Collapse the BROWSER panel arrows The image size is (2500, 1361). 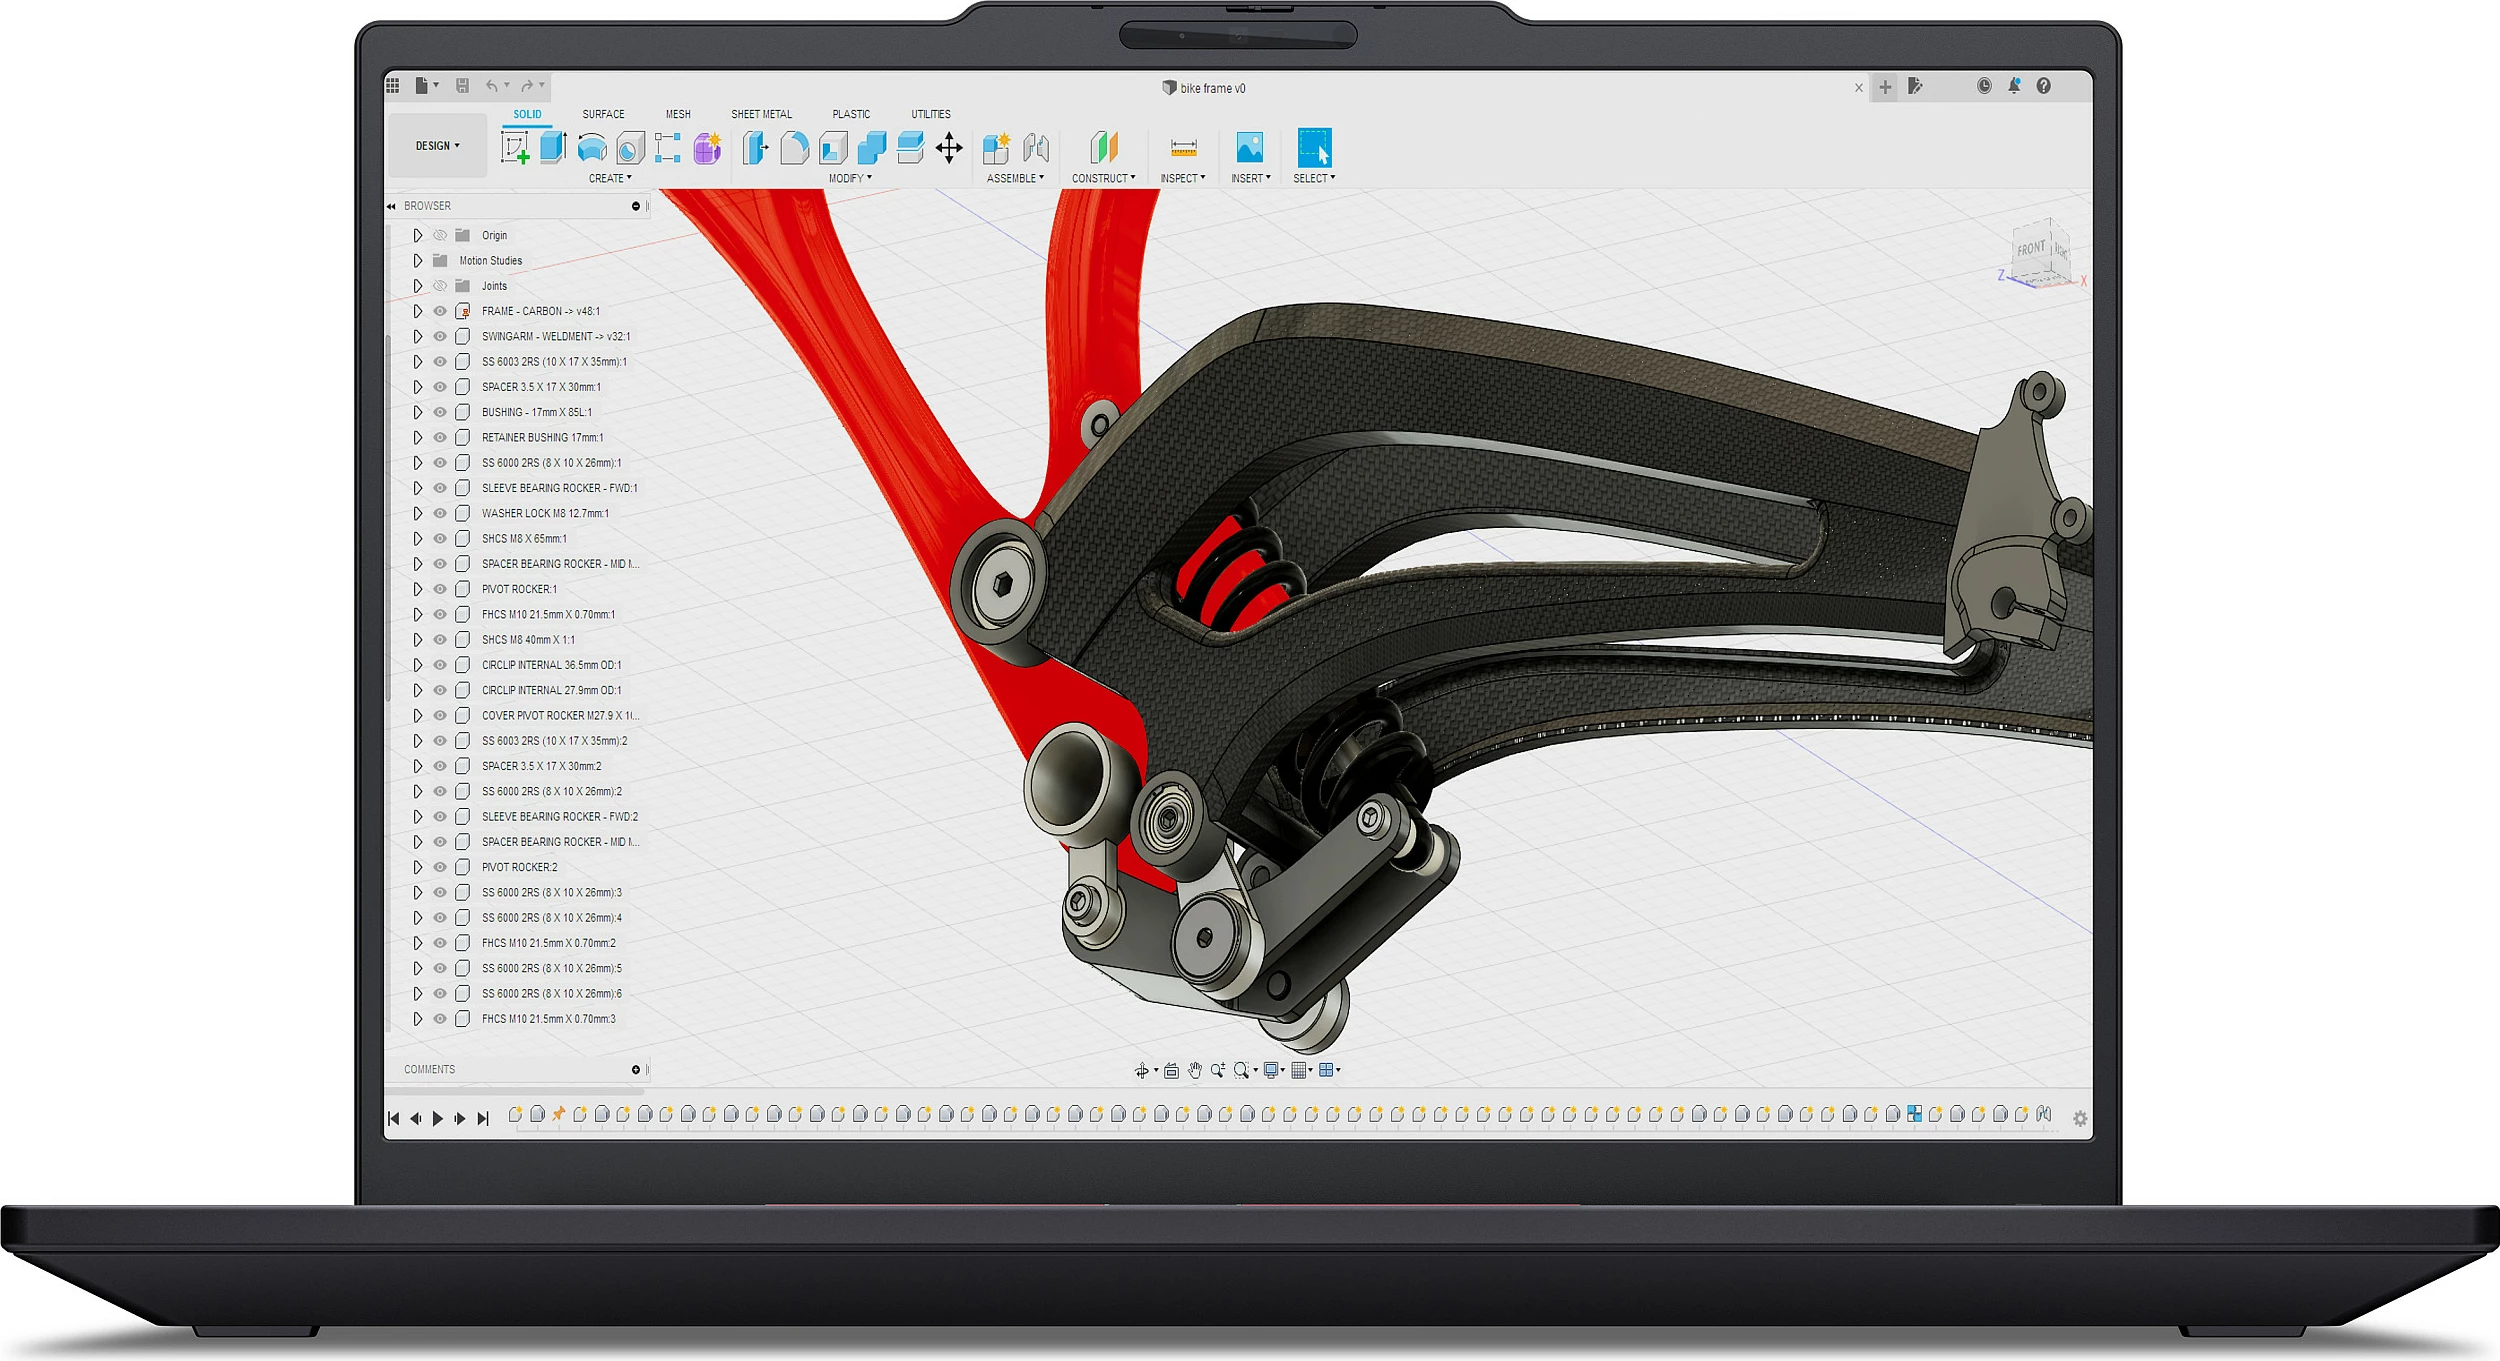pyautogui.click(x=391, y=206)
